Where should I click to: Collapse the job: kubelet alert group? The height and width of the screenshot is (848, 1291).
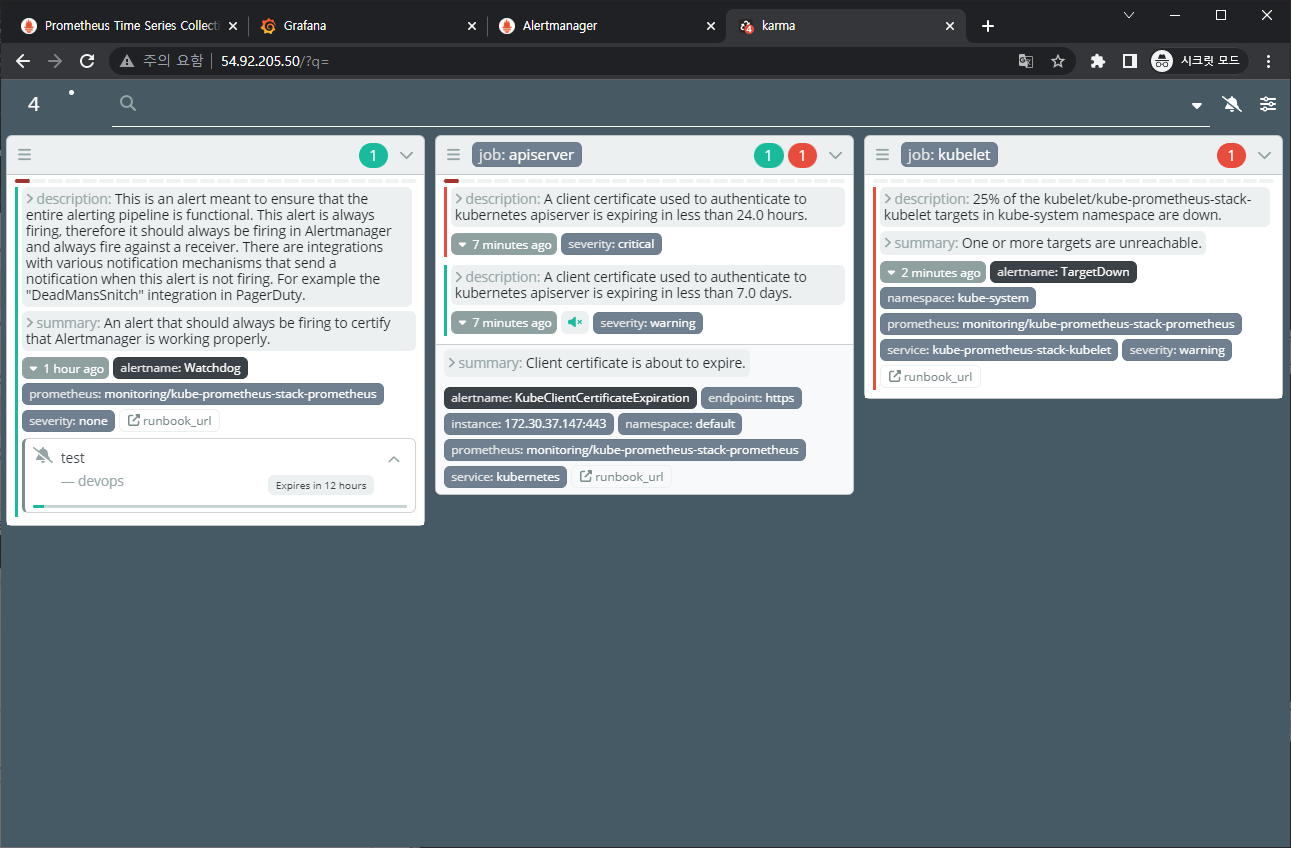(x=1264, y=155)
